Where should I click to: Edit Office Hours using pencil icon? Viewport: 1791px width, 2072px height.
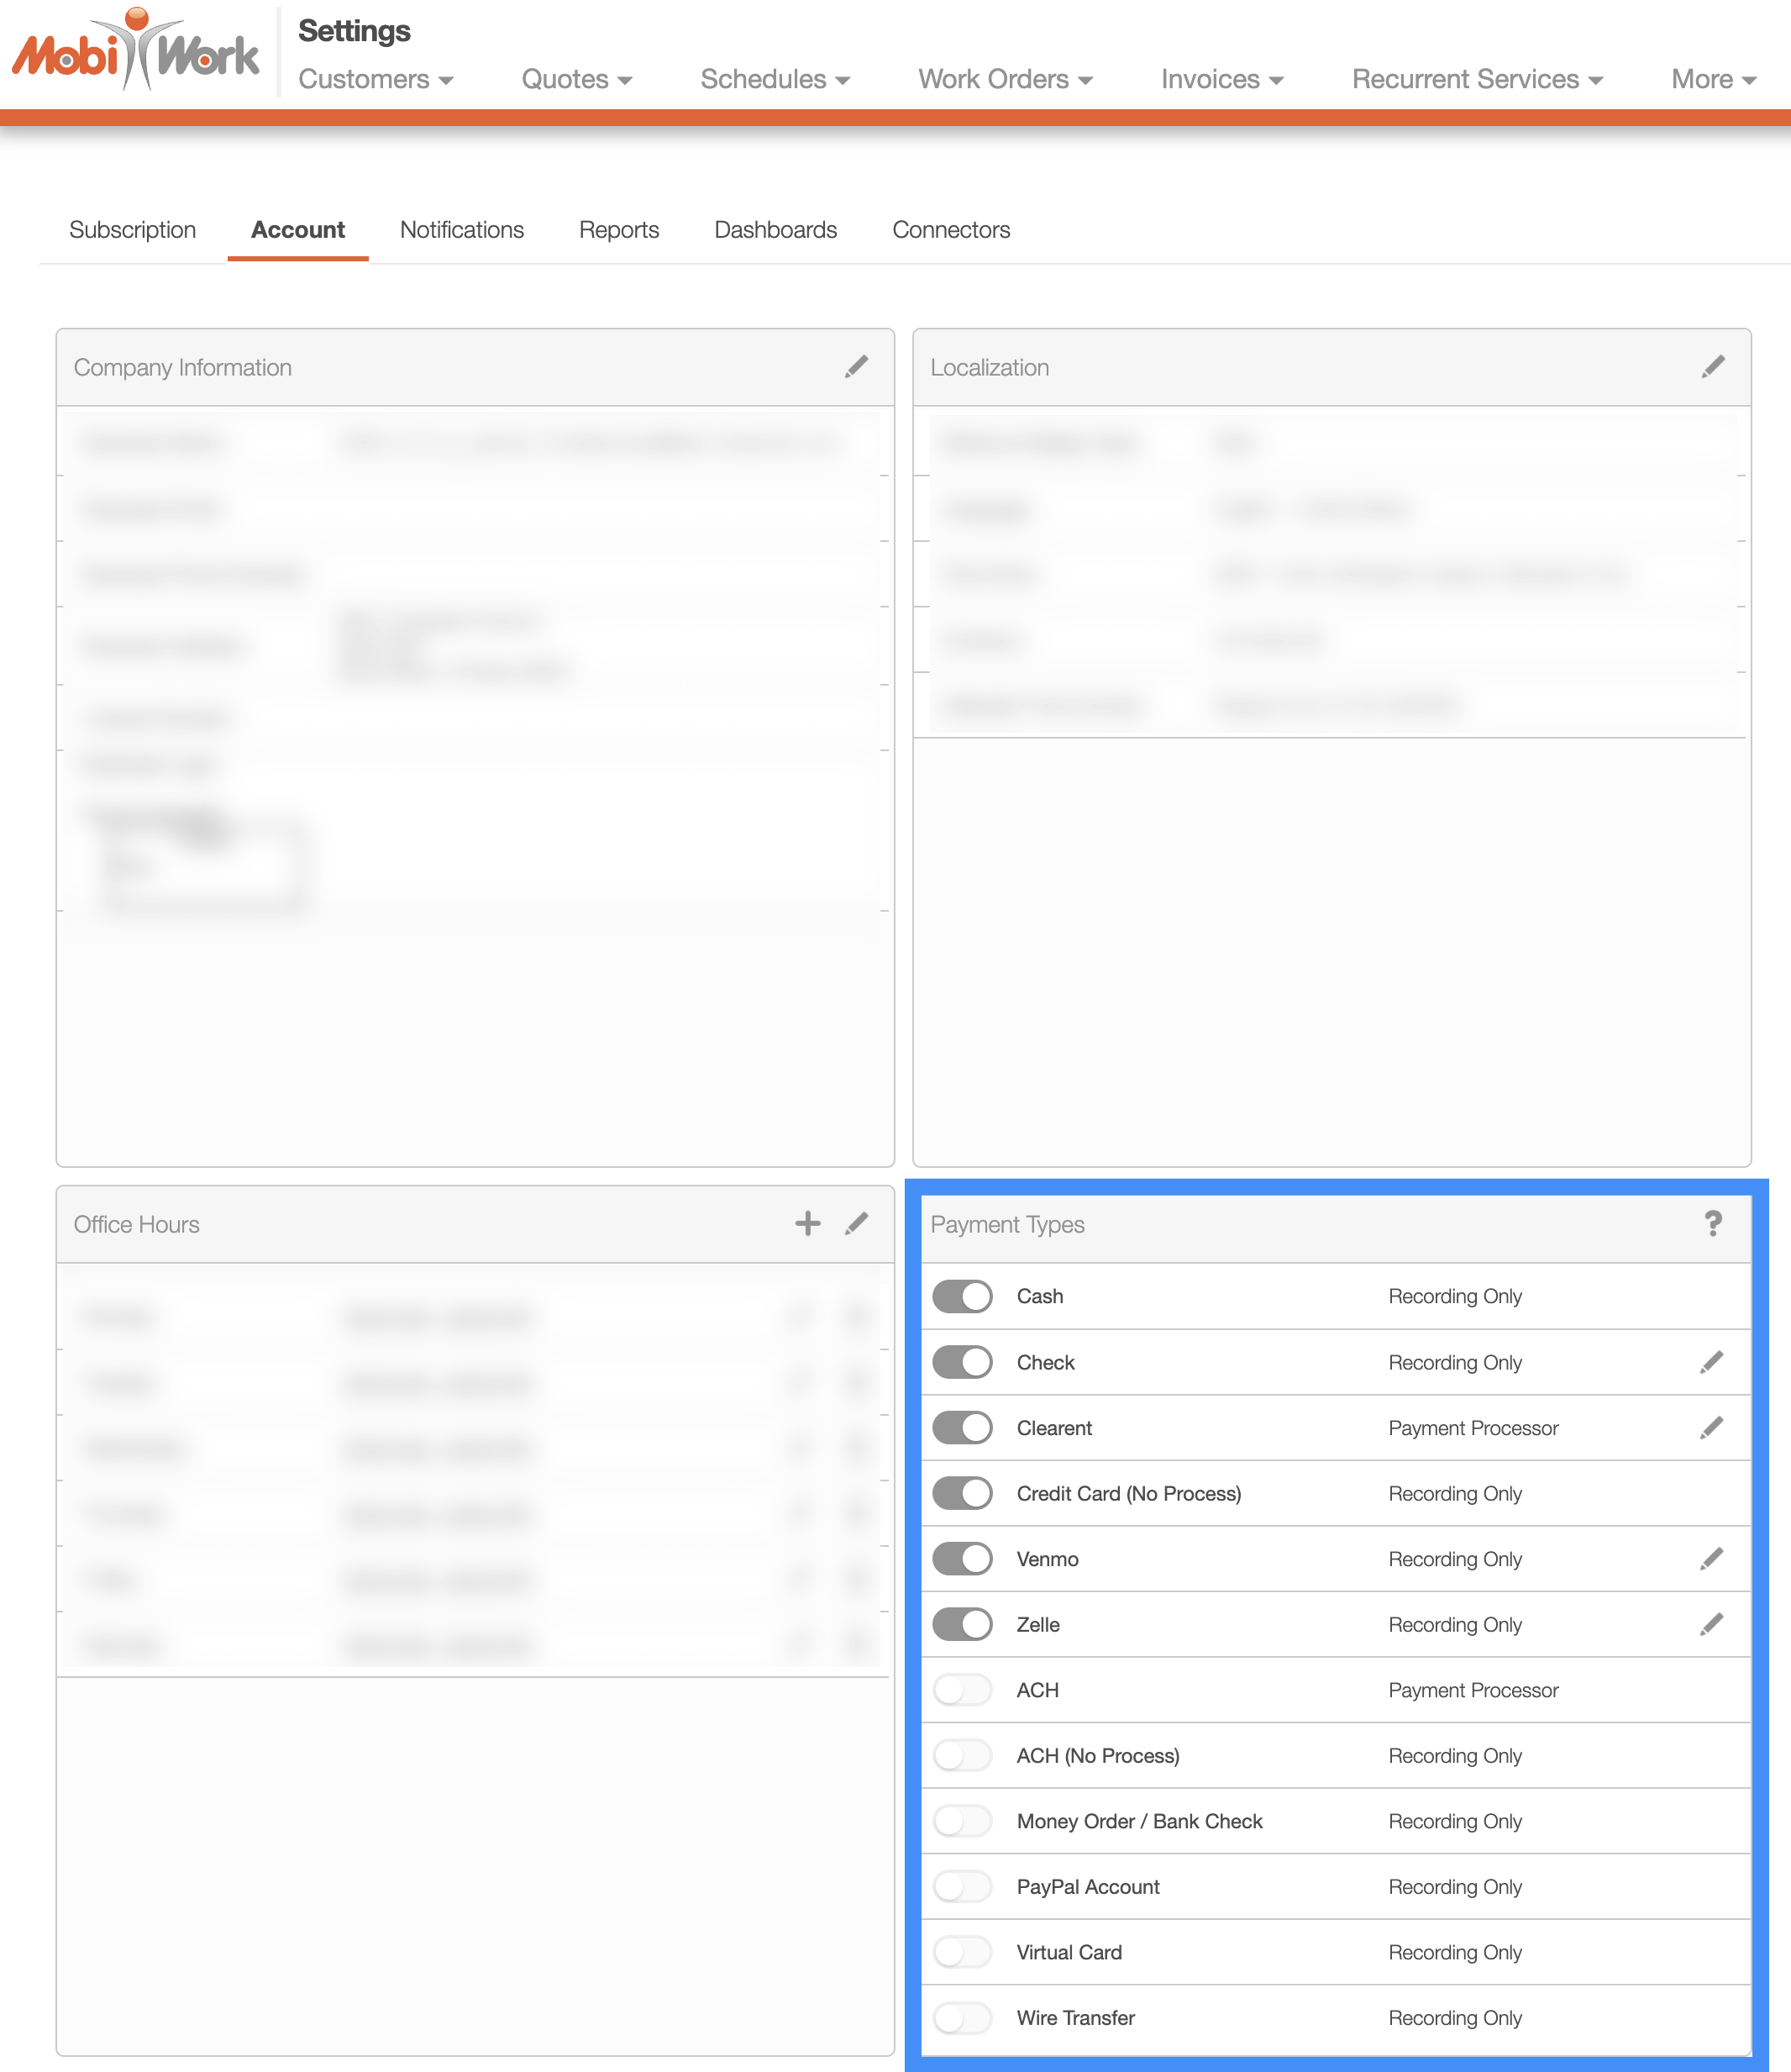856,1224
